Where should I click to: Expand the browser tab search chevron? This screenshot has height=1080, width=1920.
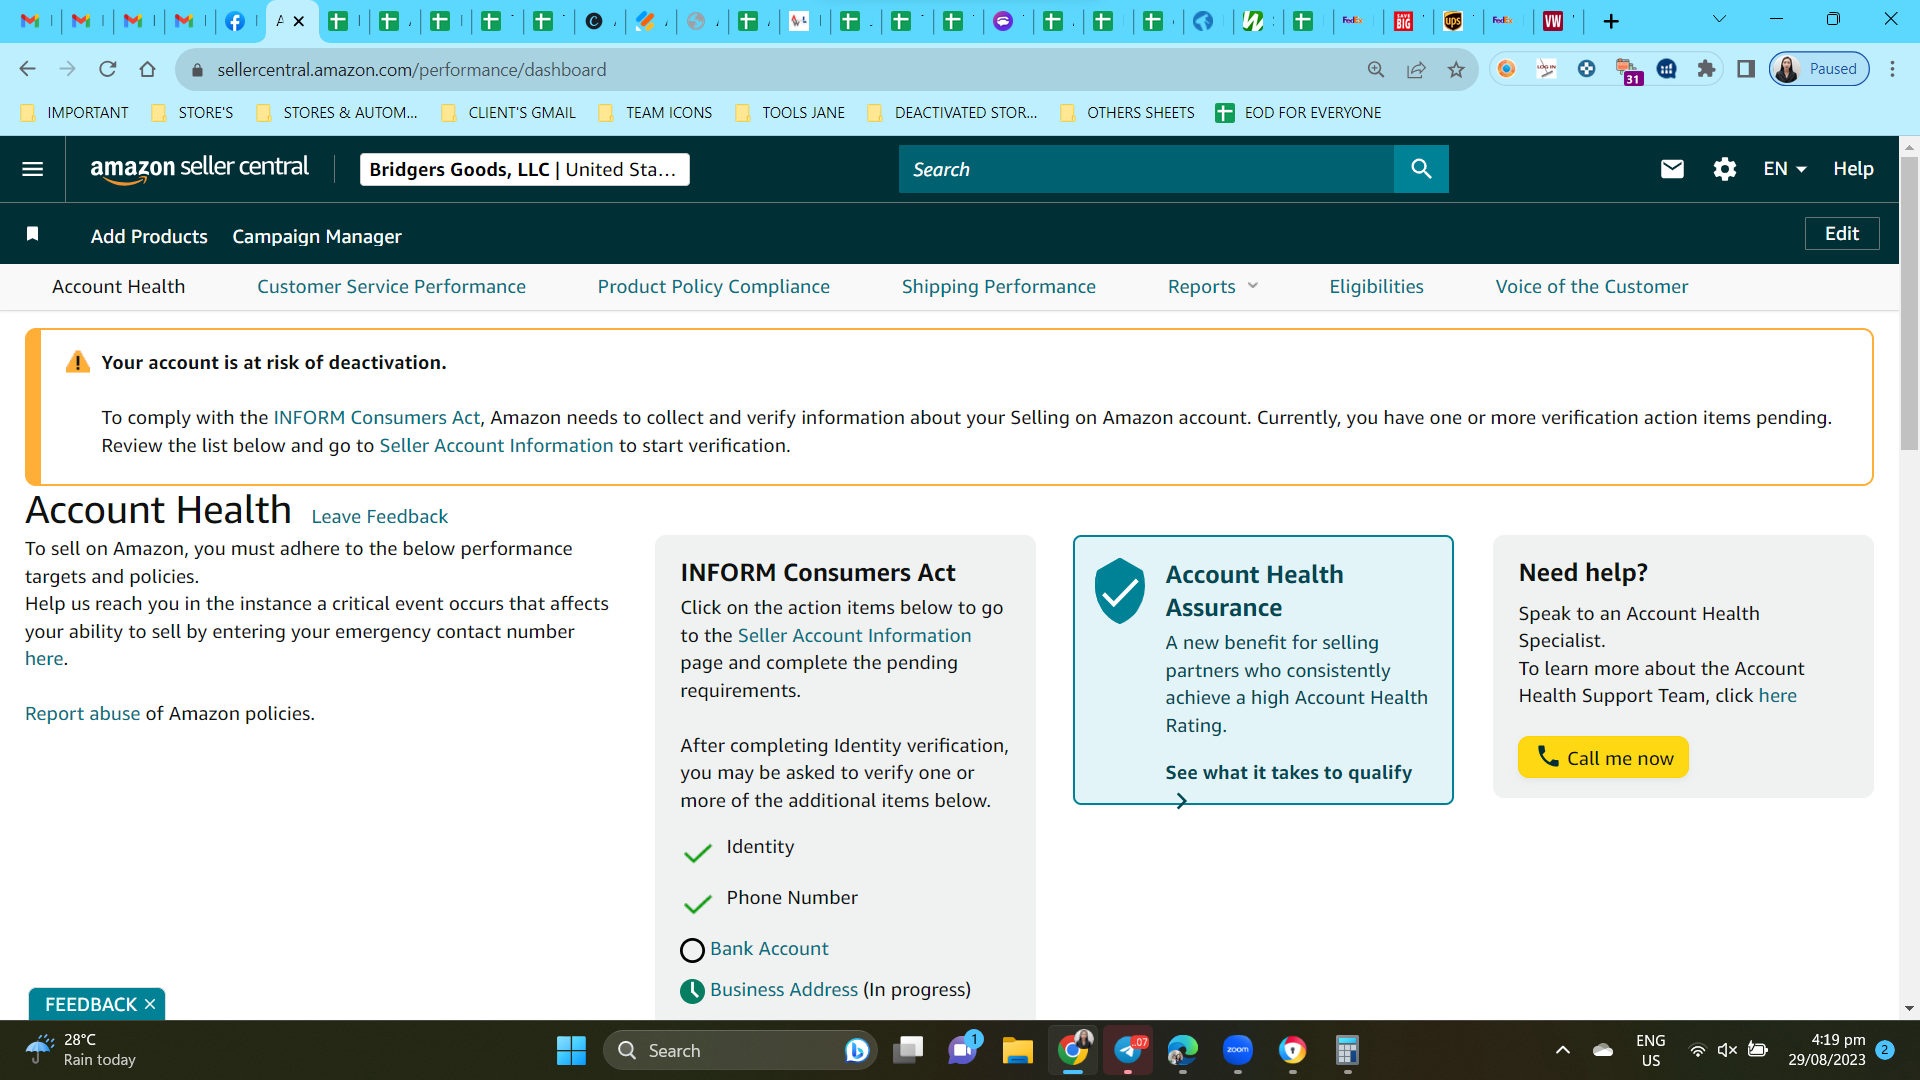tap(1719, 19)
